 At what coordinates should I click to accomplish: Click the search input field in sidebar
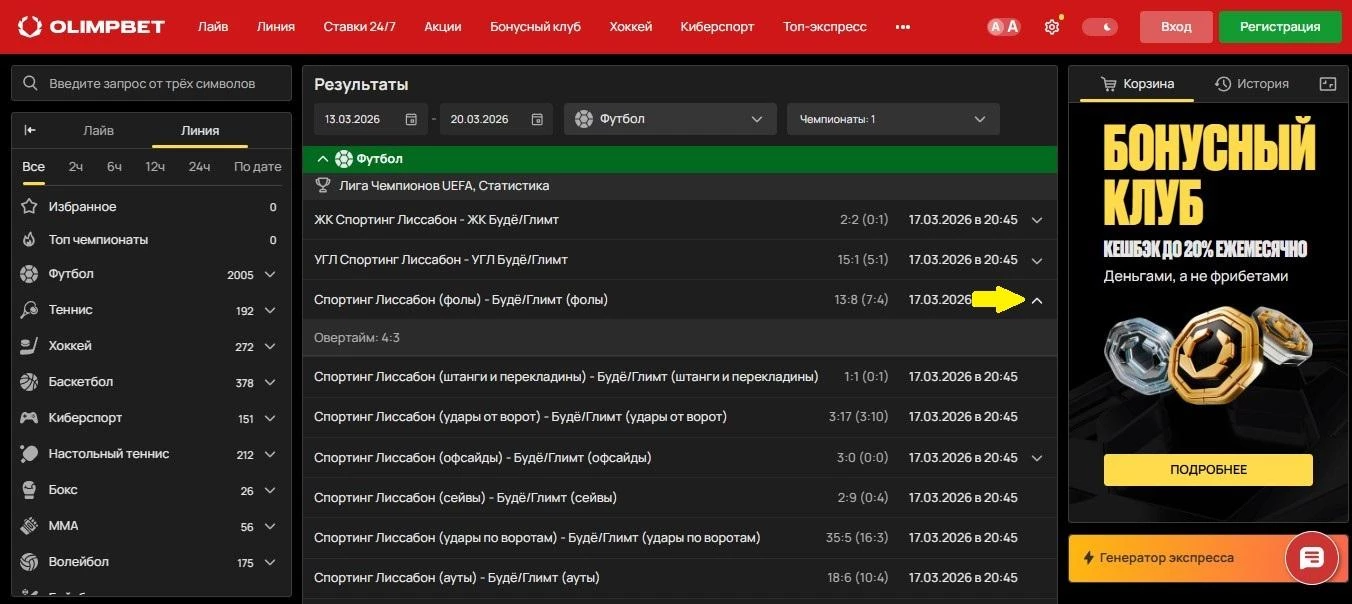pyautogui.click(x=150, y=83)
